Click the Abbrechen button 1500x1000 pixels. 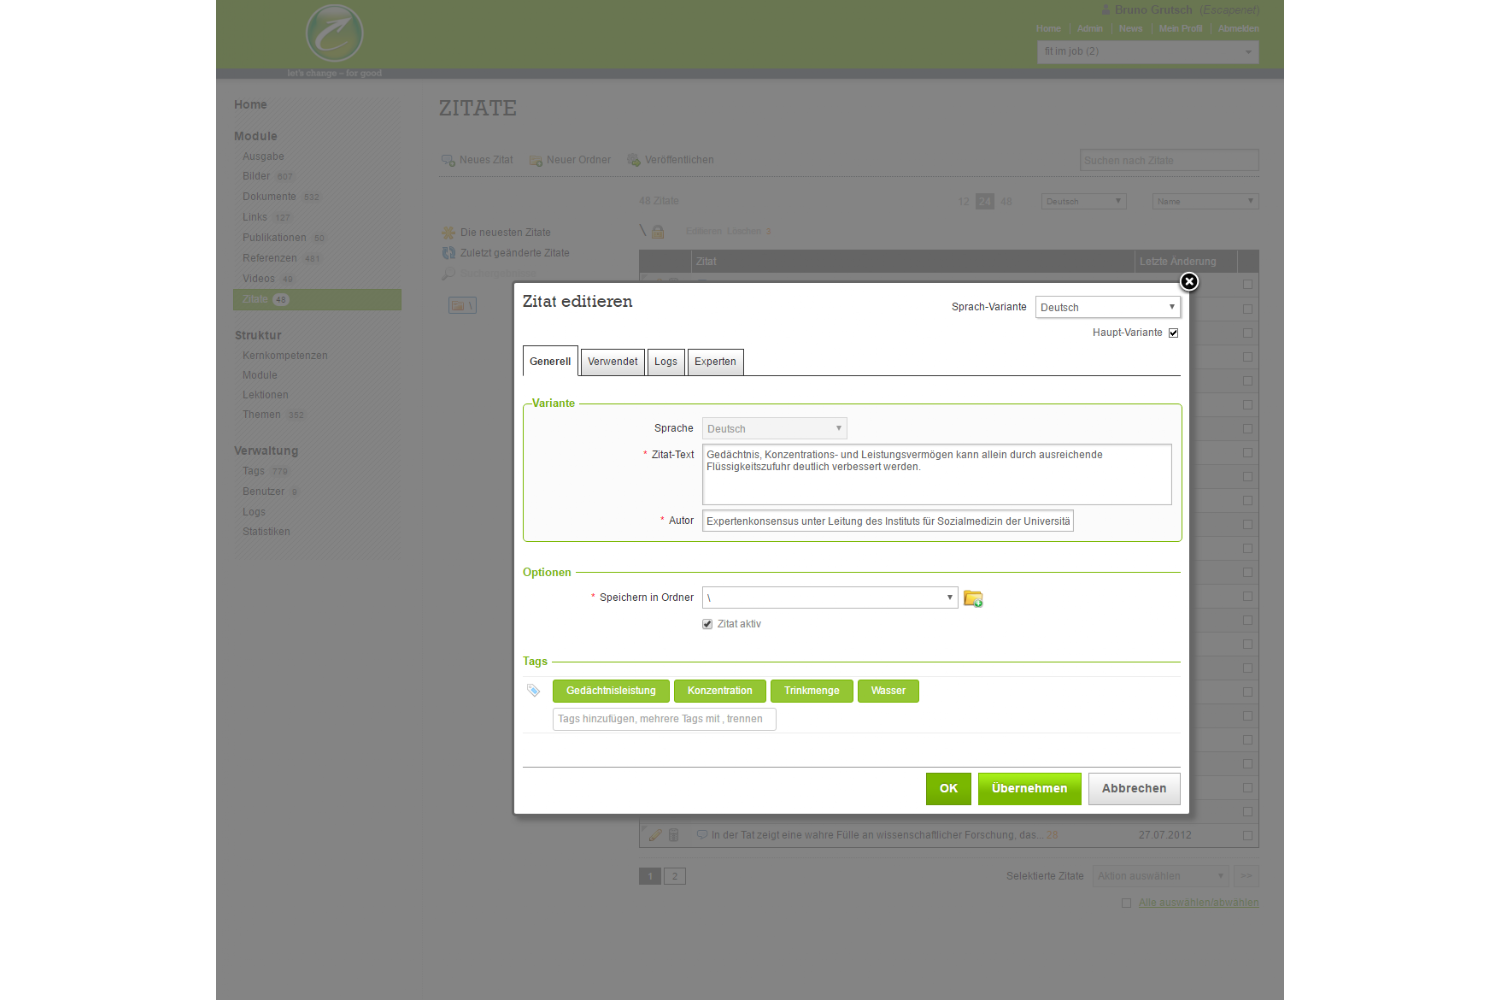click(1133, 789)
